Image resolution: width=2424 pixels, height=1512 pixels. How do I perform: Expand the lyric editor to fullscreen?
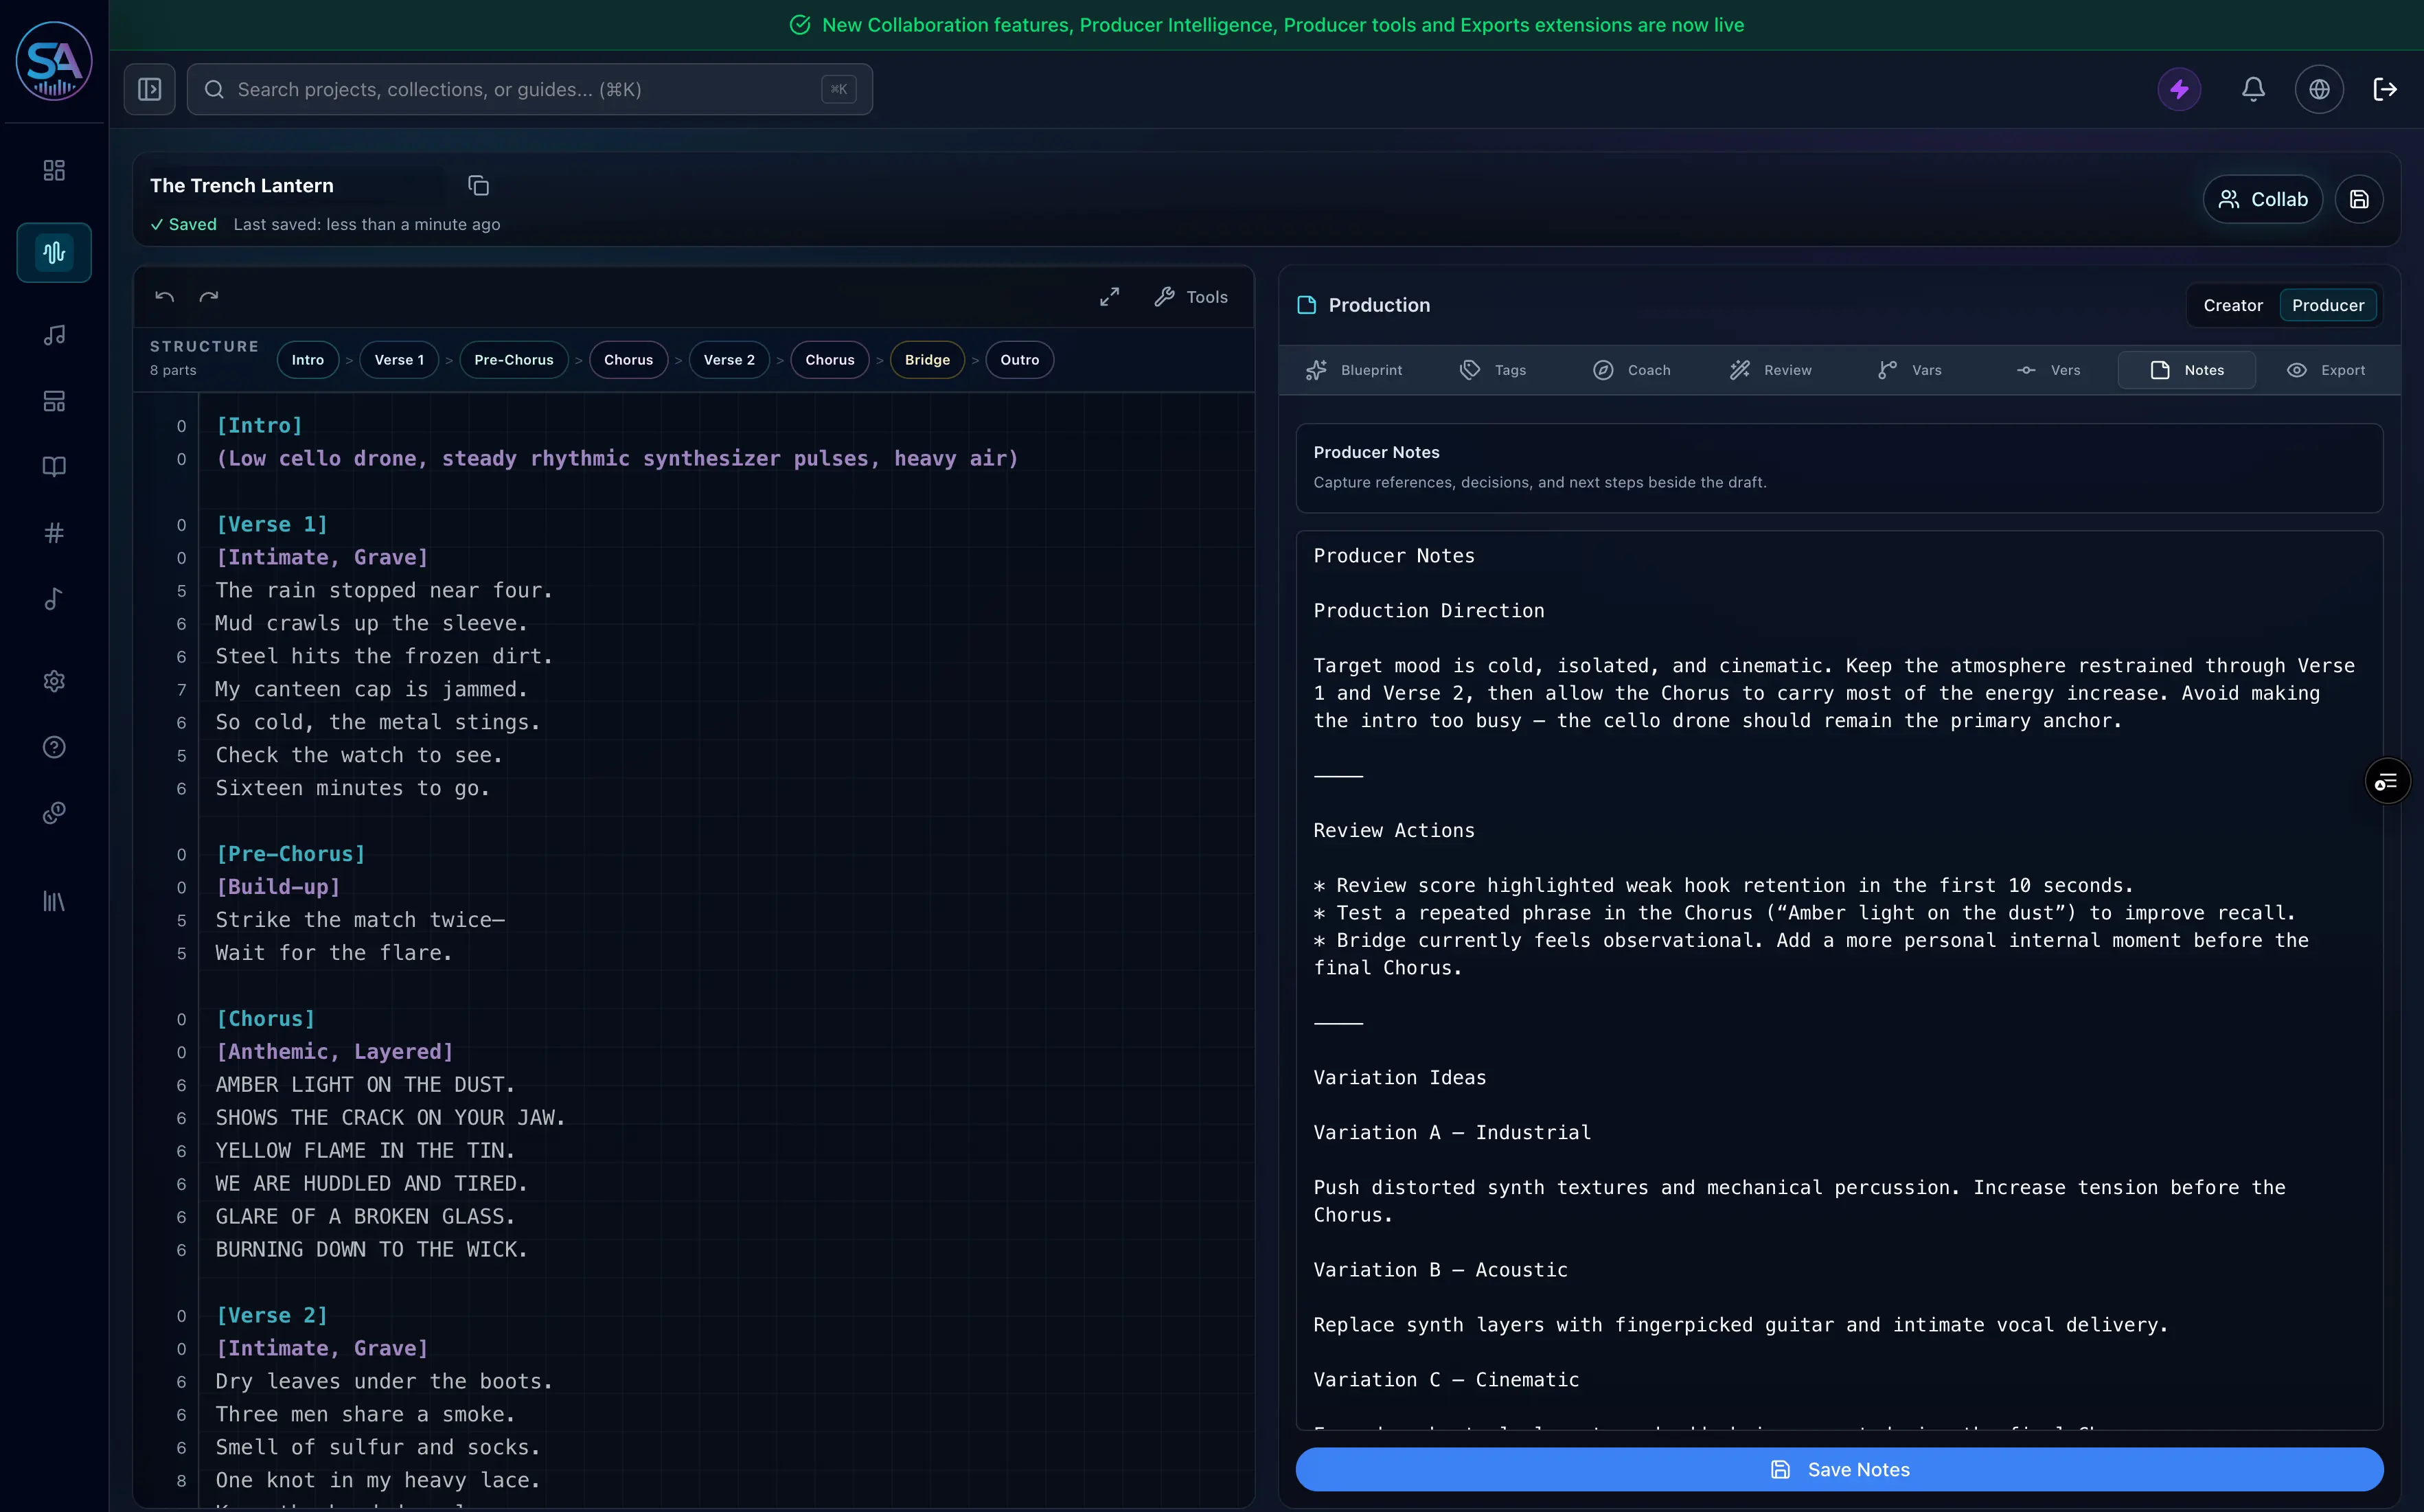(1109, 297)
